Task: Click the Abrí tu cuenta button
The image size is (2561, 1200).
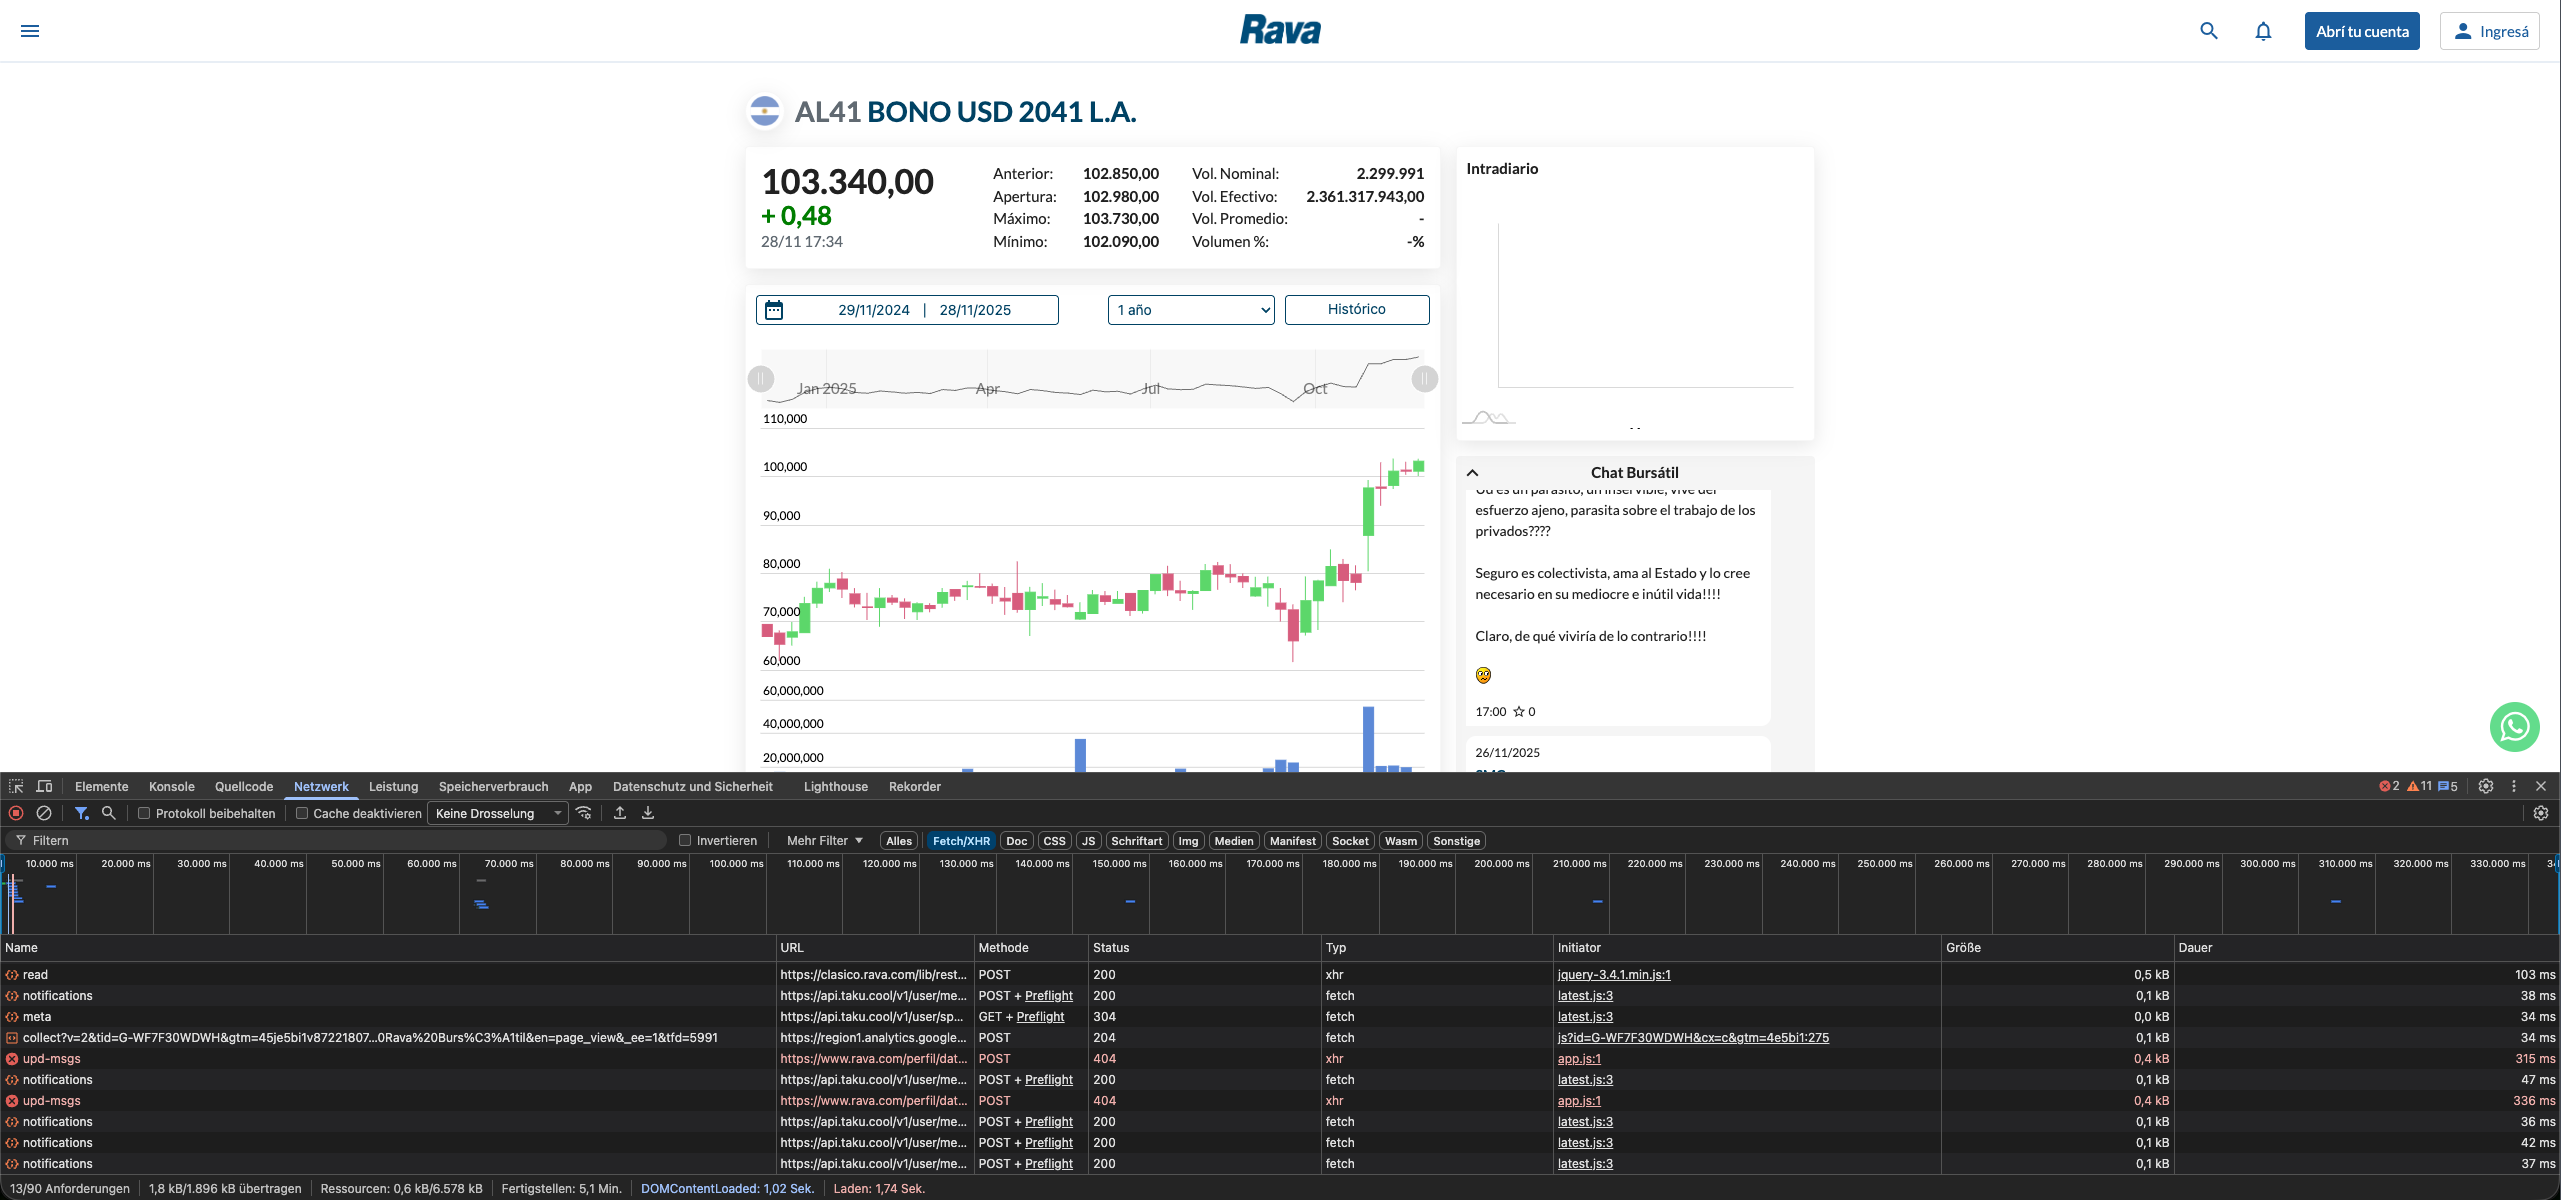Action: coord(2361,31)
